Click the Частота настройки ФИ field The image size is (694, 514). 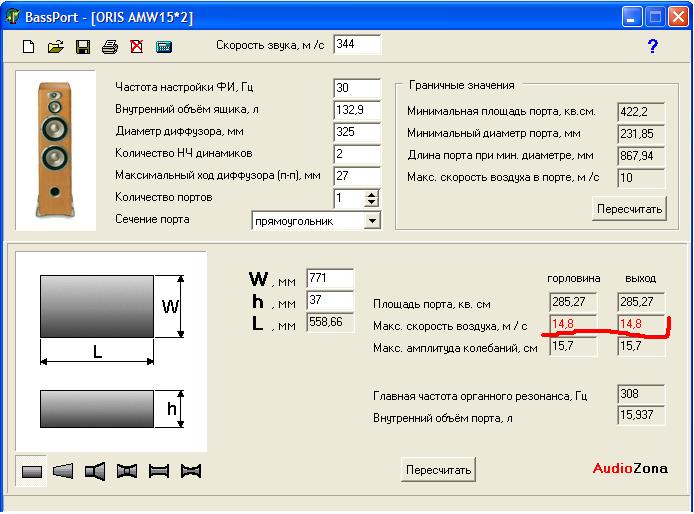click(357, 88)
